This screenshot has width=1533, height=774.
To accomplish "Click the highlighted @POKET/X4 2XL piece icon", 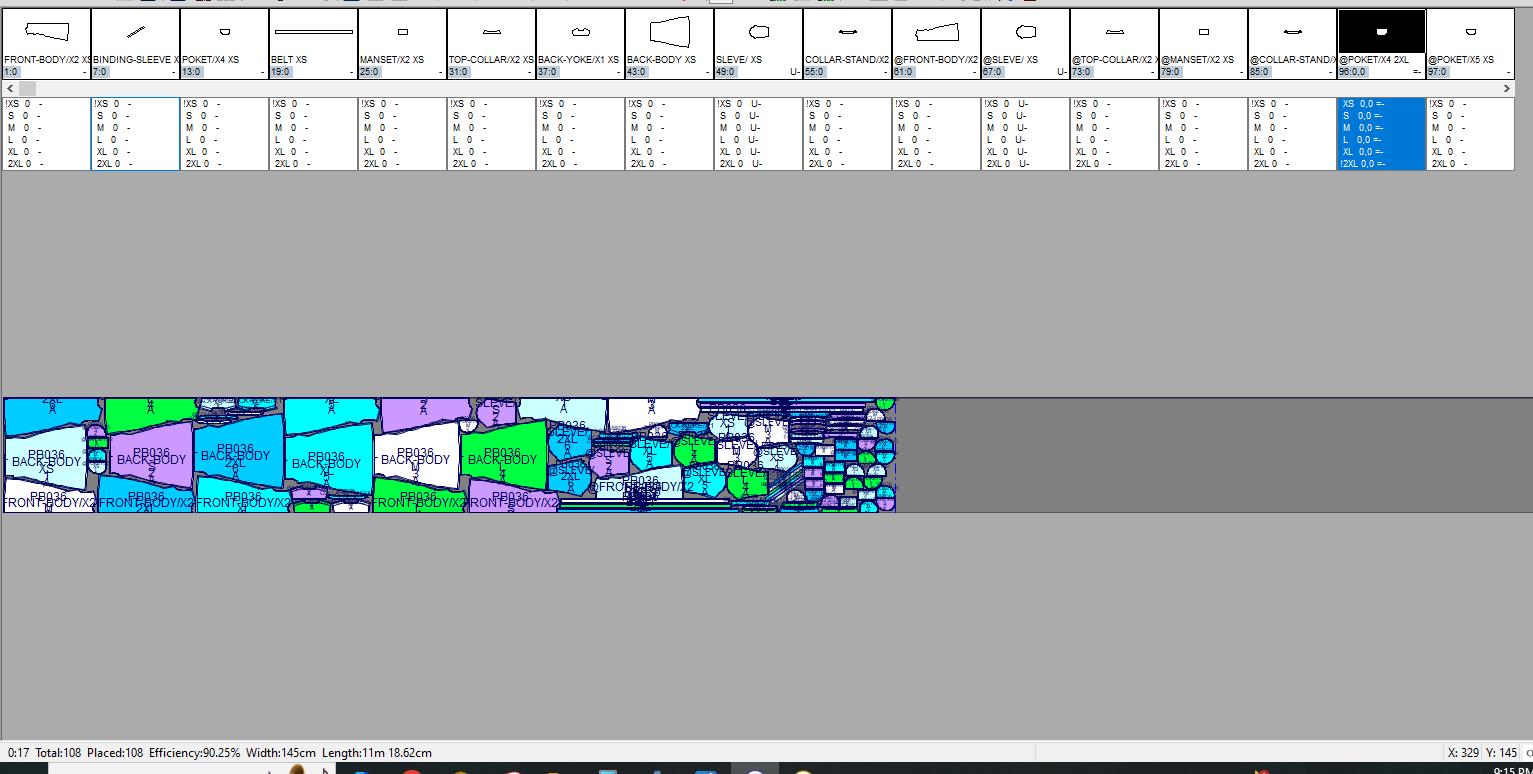I will coord(1381,32).
